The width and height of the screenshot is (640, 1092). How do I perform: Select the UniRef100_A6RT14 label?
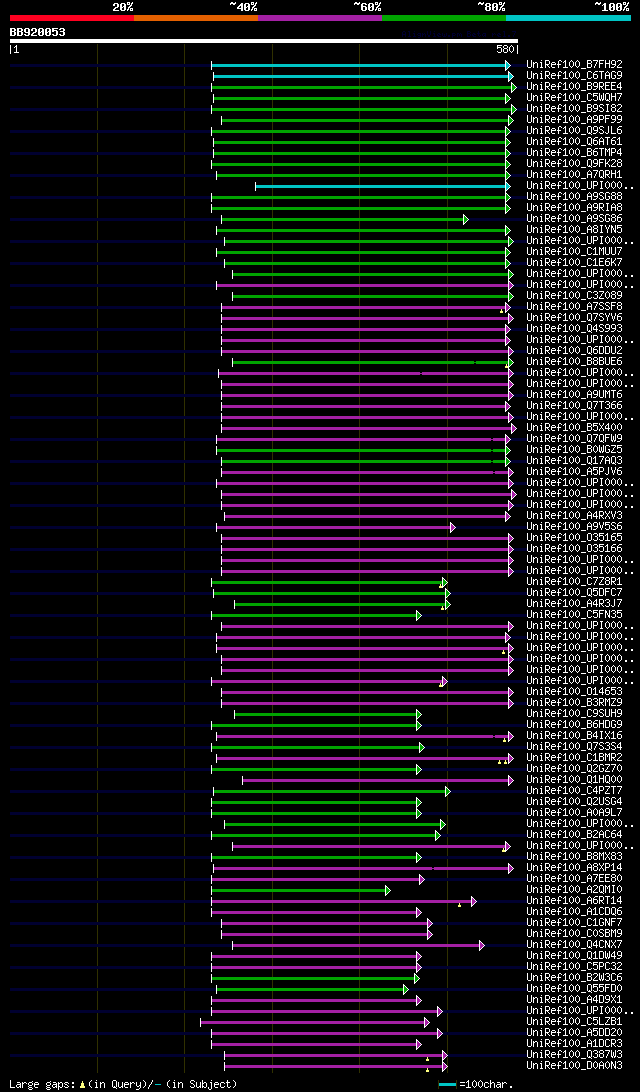pos(575,900)
